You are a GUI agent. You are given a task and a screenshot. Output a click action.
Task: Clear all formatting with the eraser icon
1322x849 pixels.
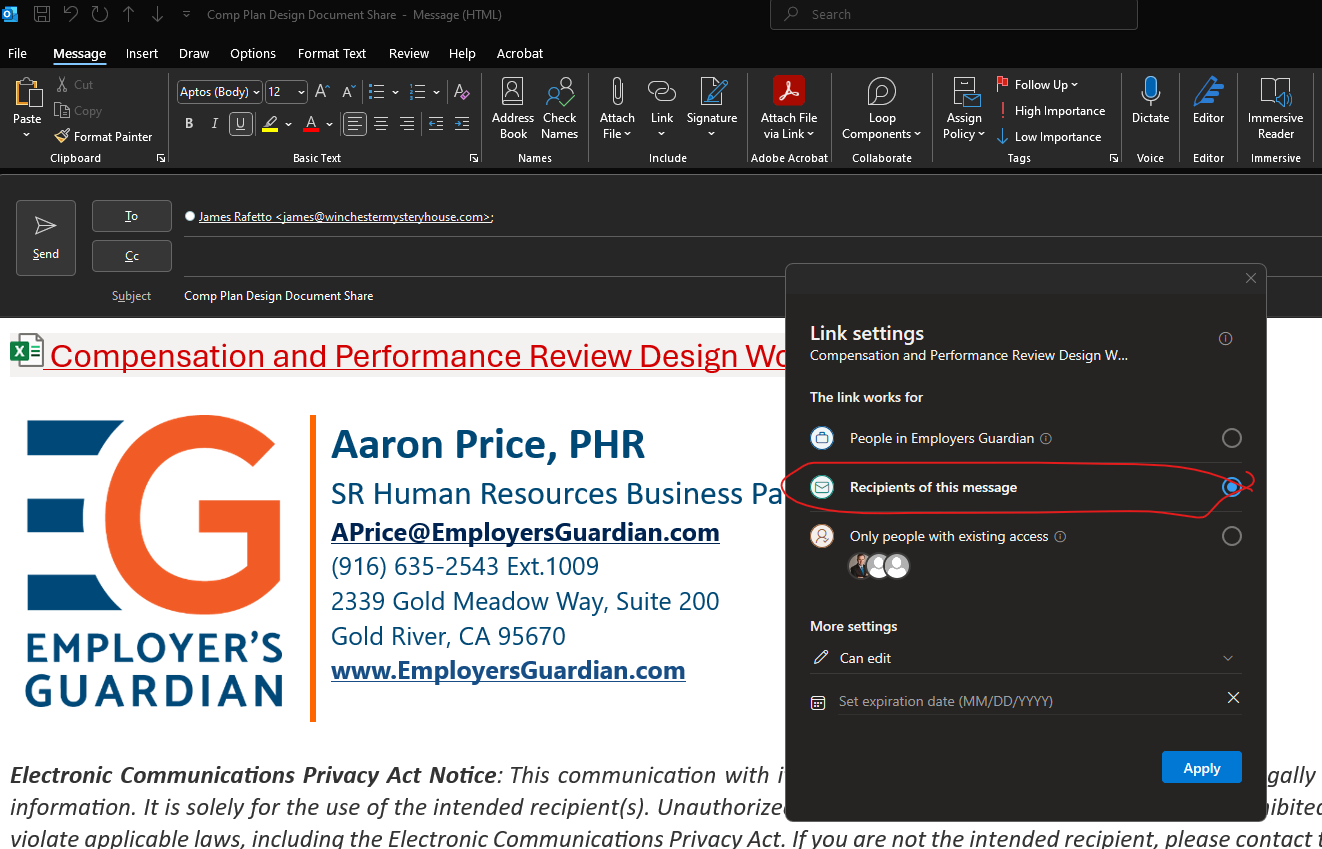pyautogui.click(x=462, y=92)
